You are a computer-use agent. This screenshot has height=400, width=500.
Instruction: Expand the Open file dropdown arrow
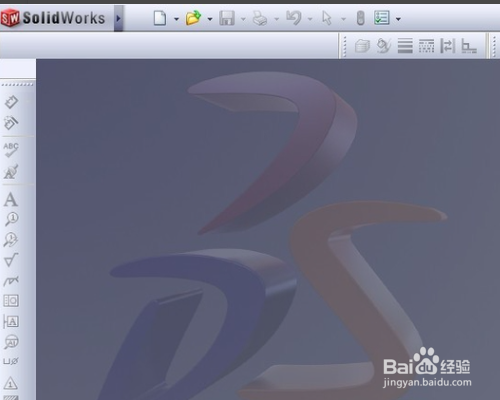210,19
